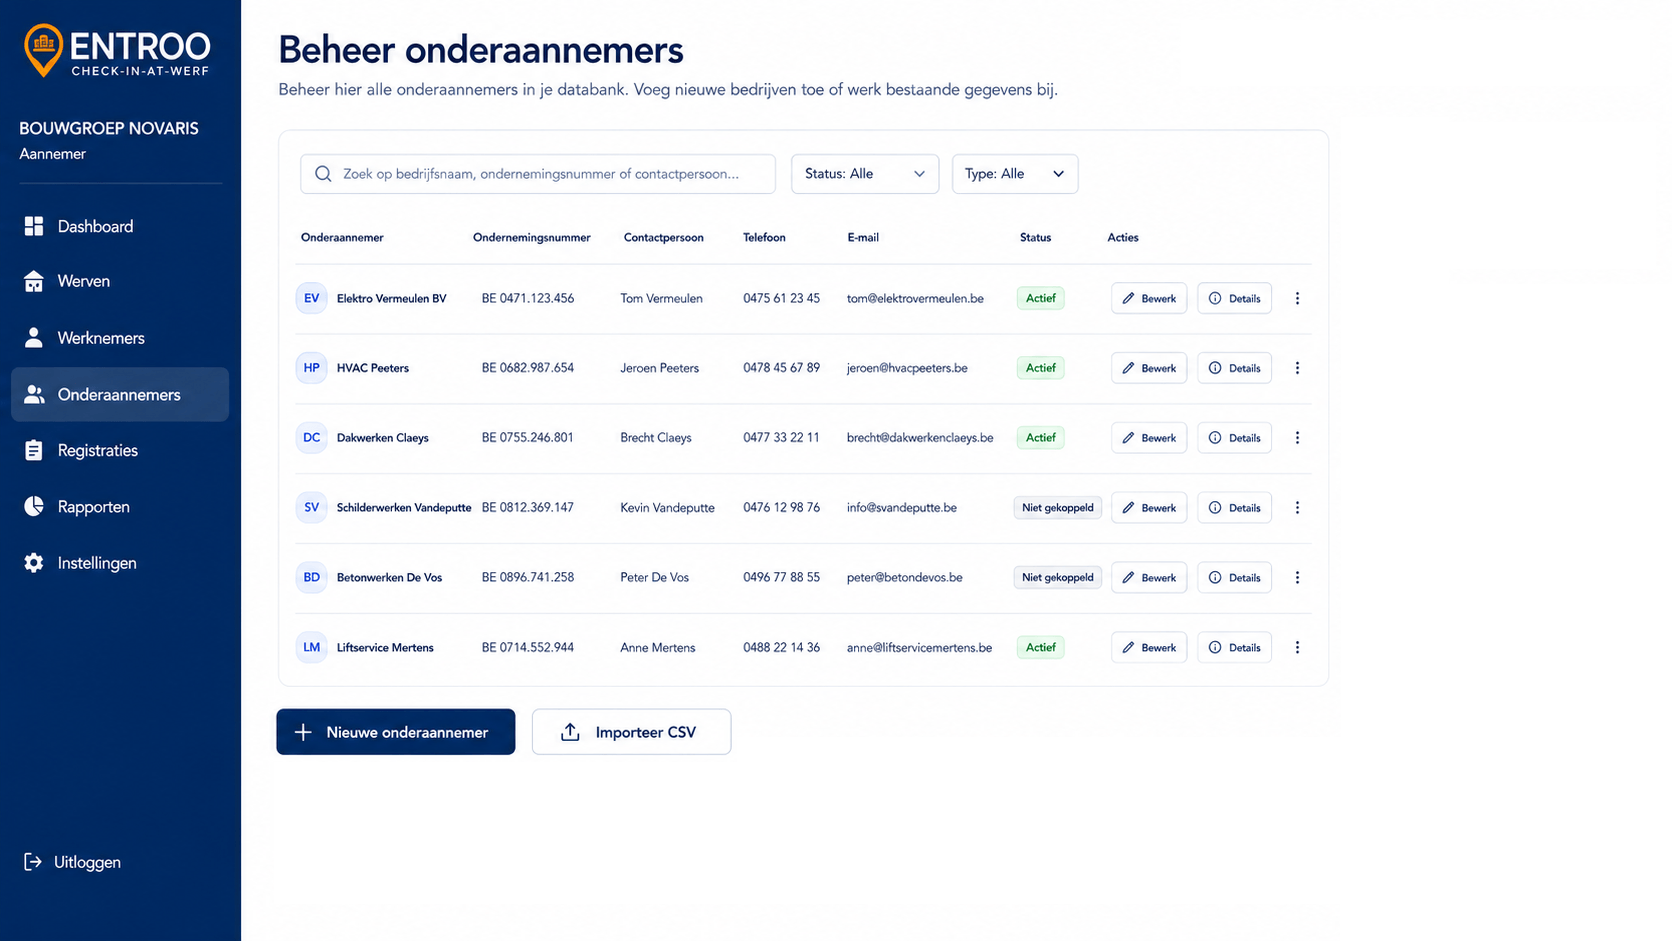Click the BOUWGROEP NOVARIS account name
This screenshot has width=1672, height=941.
point(109,128)
